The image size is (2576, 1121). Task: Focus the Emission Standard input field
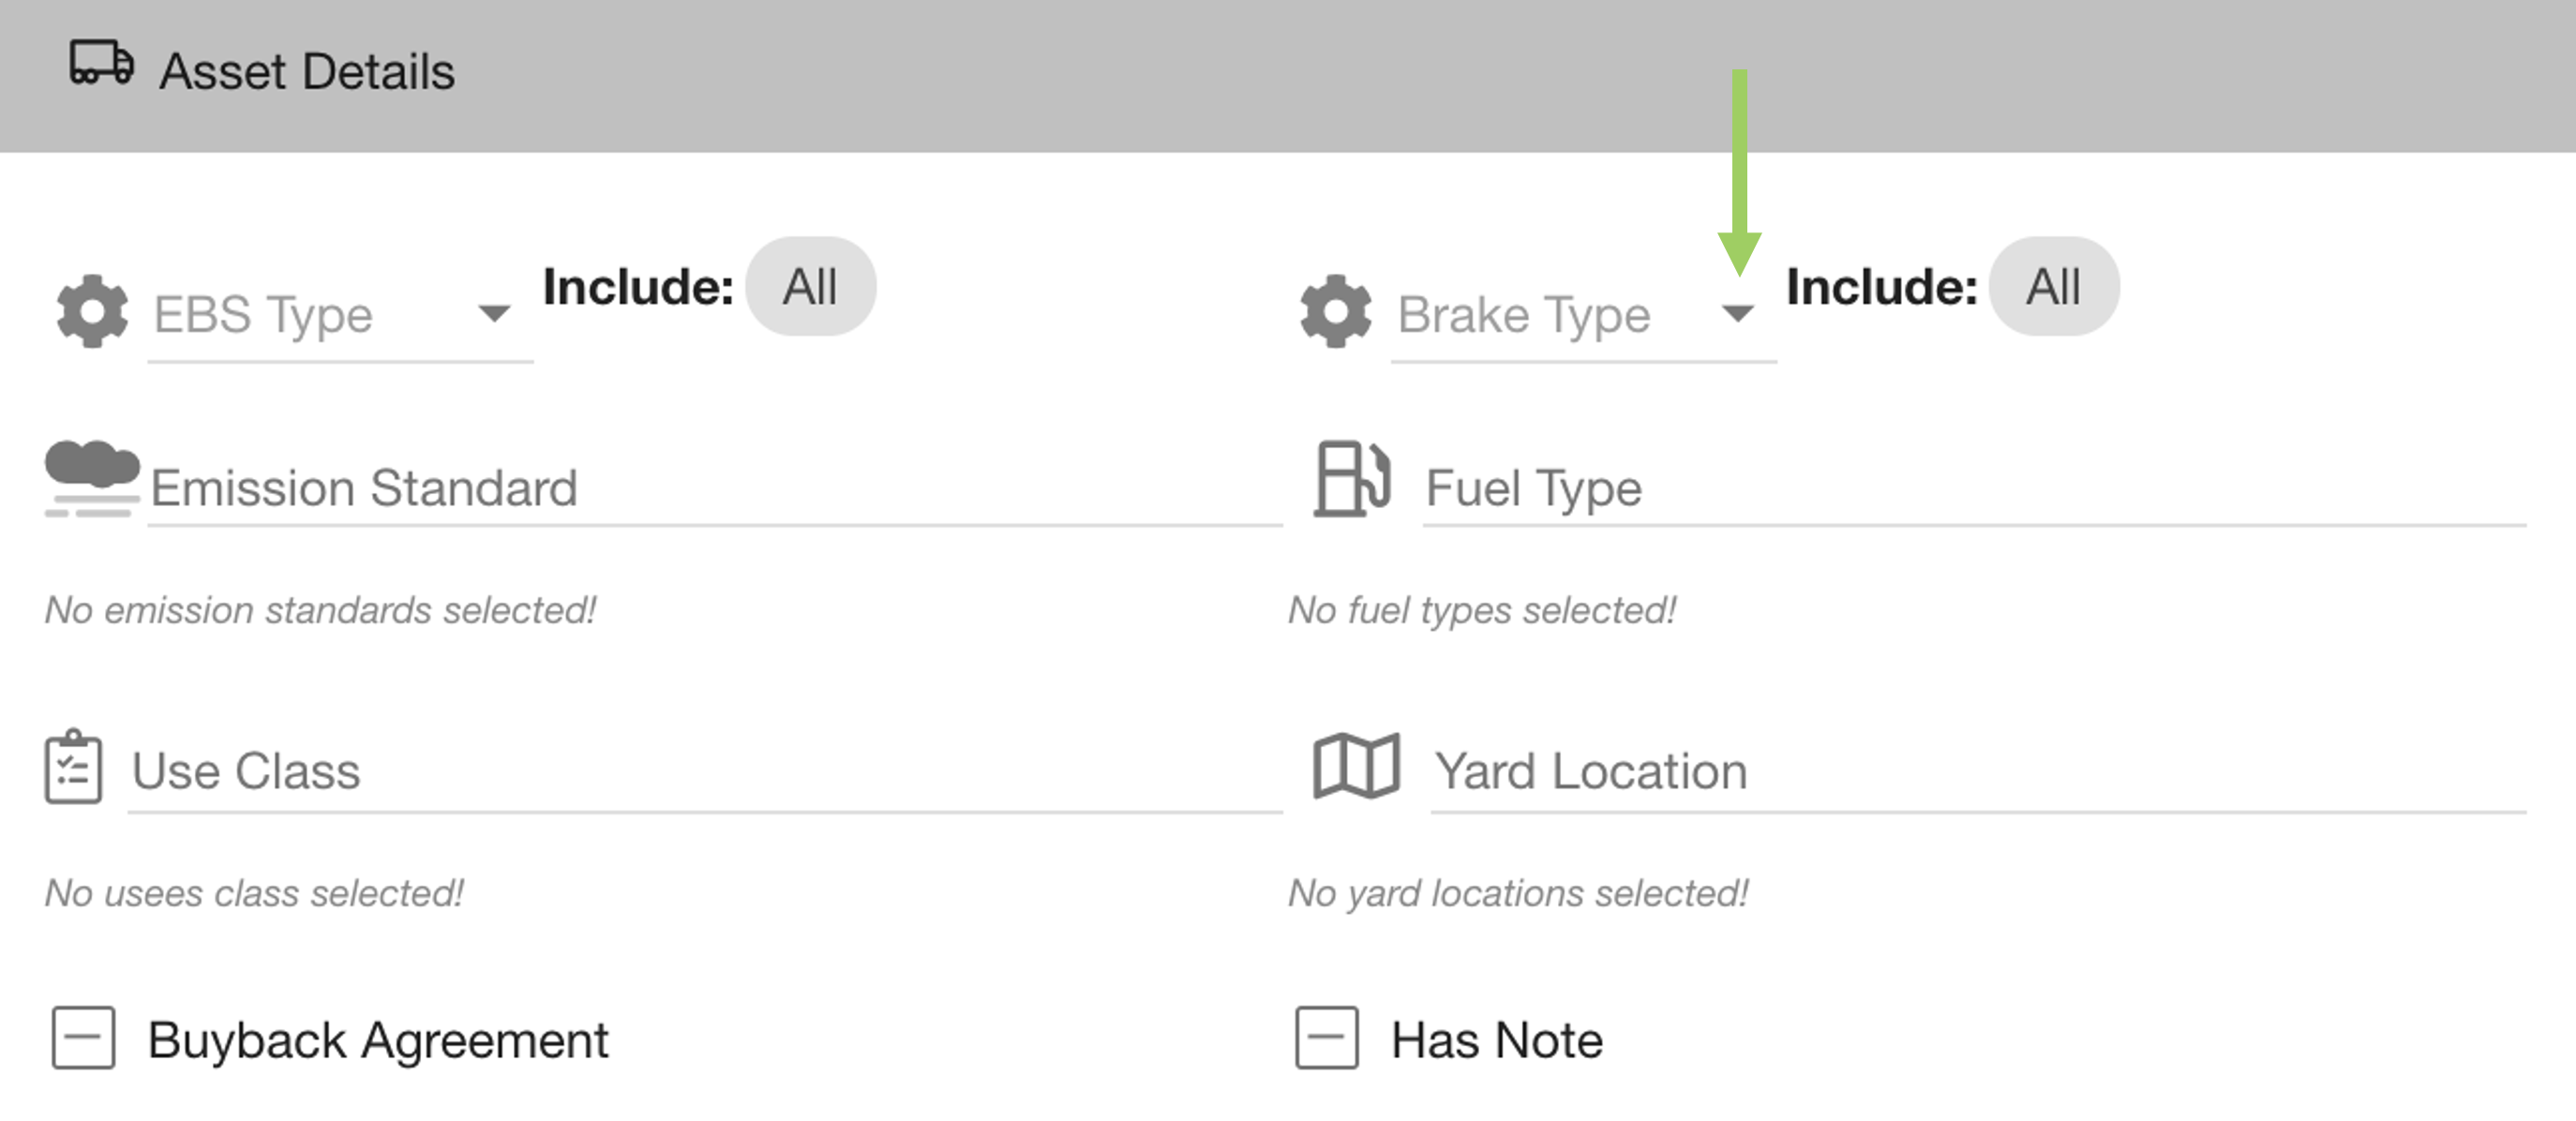[714, 489]
